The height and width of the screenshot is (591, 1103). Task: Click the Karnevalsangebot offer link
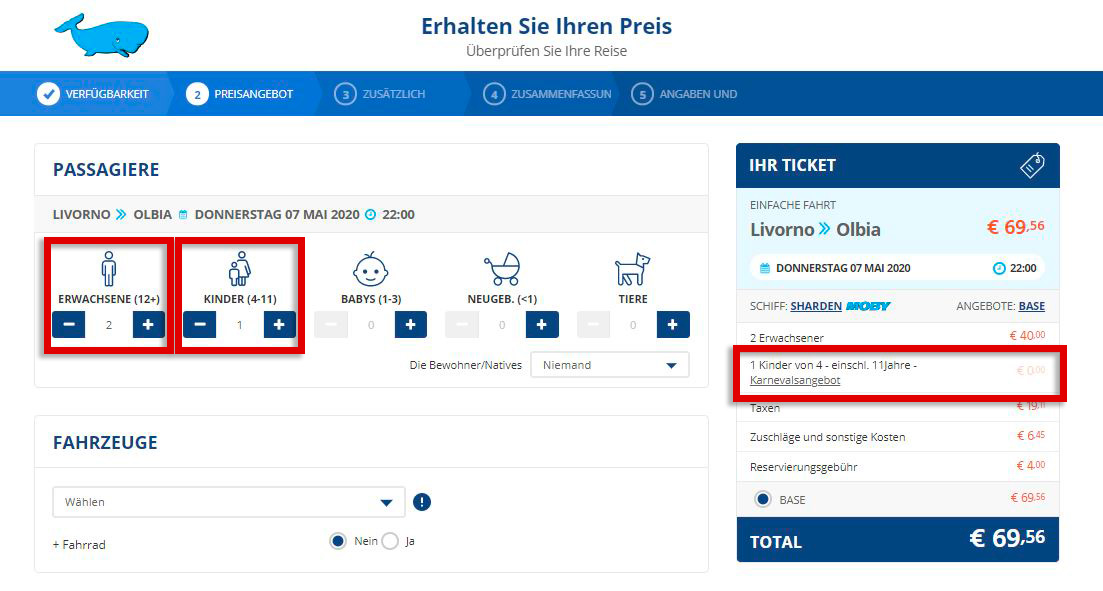click(795, 380)
